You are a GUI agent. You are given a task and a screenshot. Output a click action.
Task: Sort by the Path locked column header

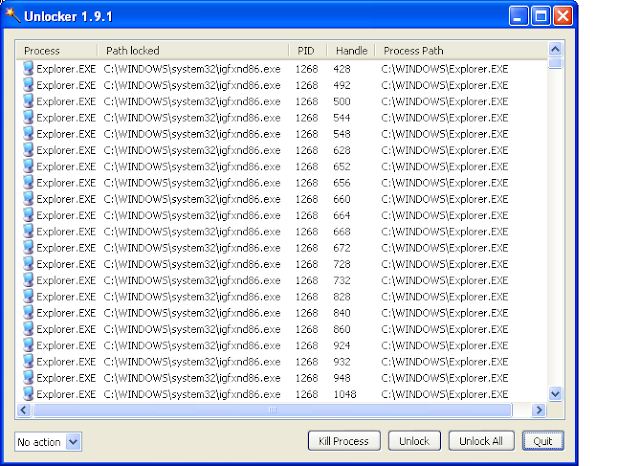tap(193, 51)
